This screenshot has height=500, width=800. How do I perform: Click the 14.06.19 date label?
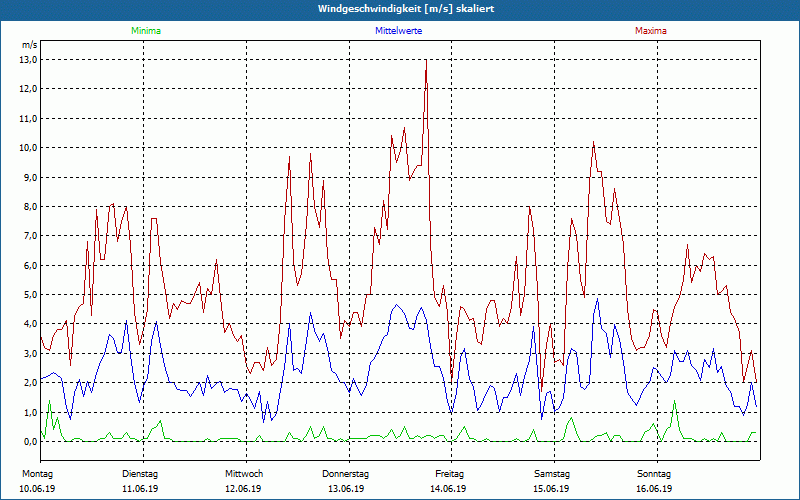point(448,489)
